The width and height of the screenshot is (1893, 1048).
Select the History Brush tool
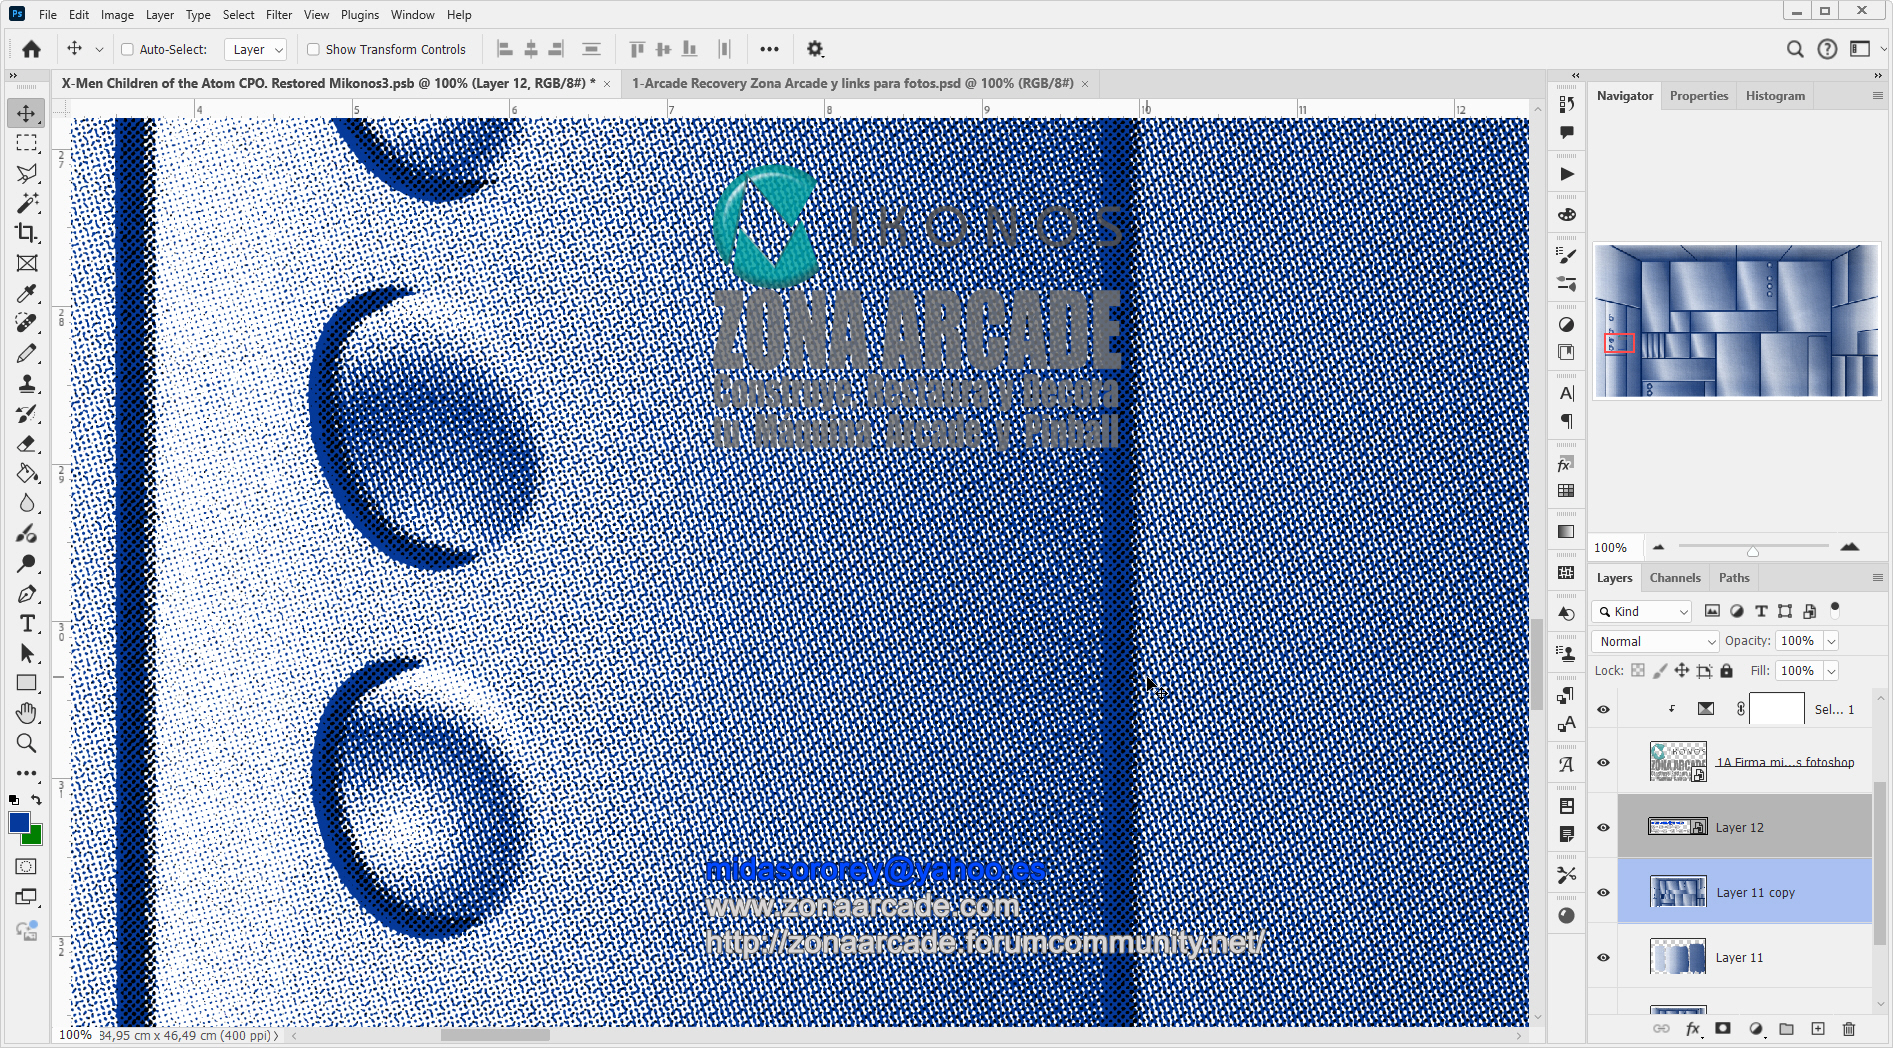(27, 413)
